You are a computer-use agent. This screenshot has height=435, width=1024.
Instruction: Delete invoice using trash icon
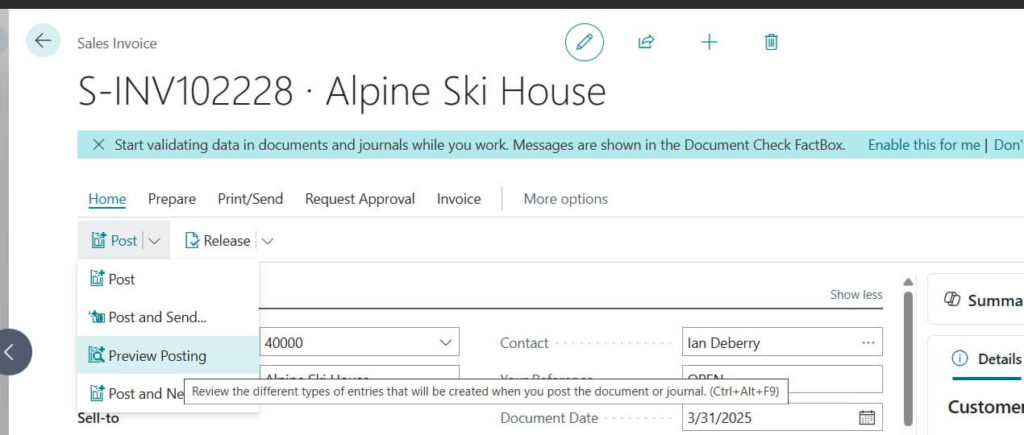point(771,42)
